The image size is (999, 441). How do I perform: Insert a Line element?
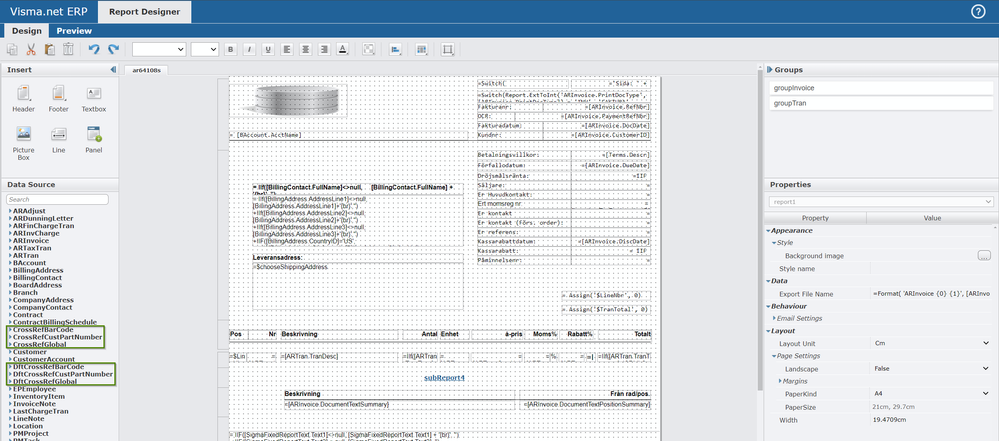pos(59,140)
